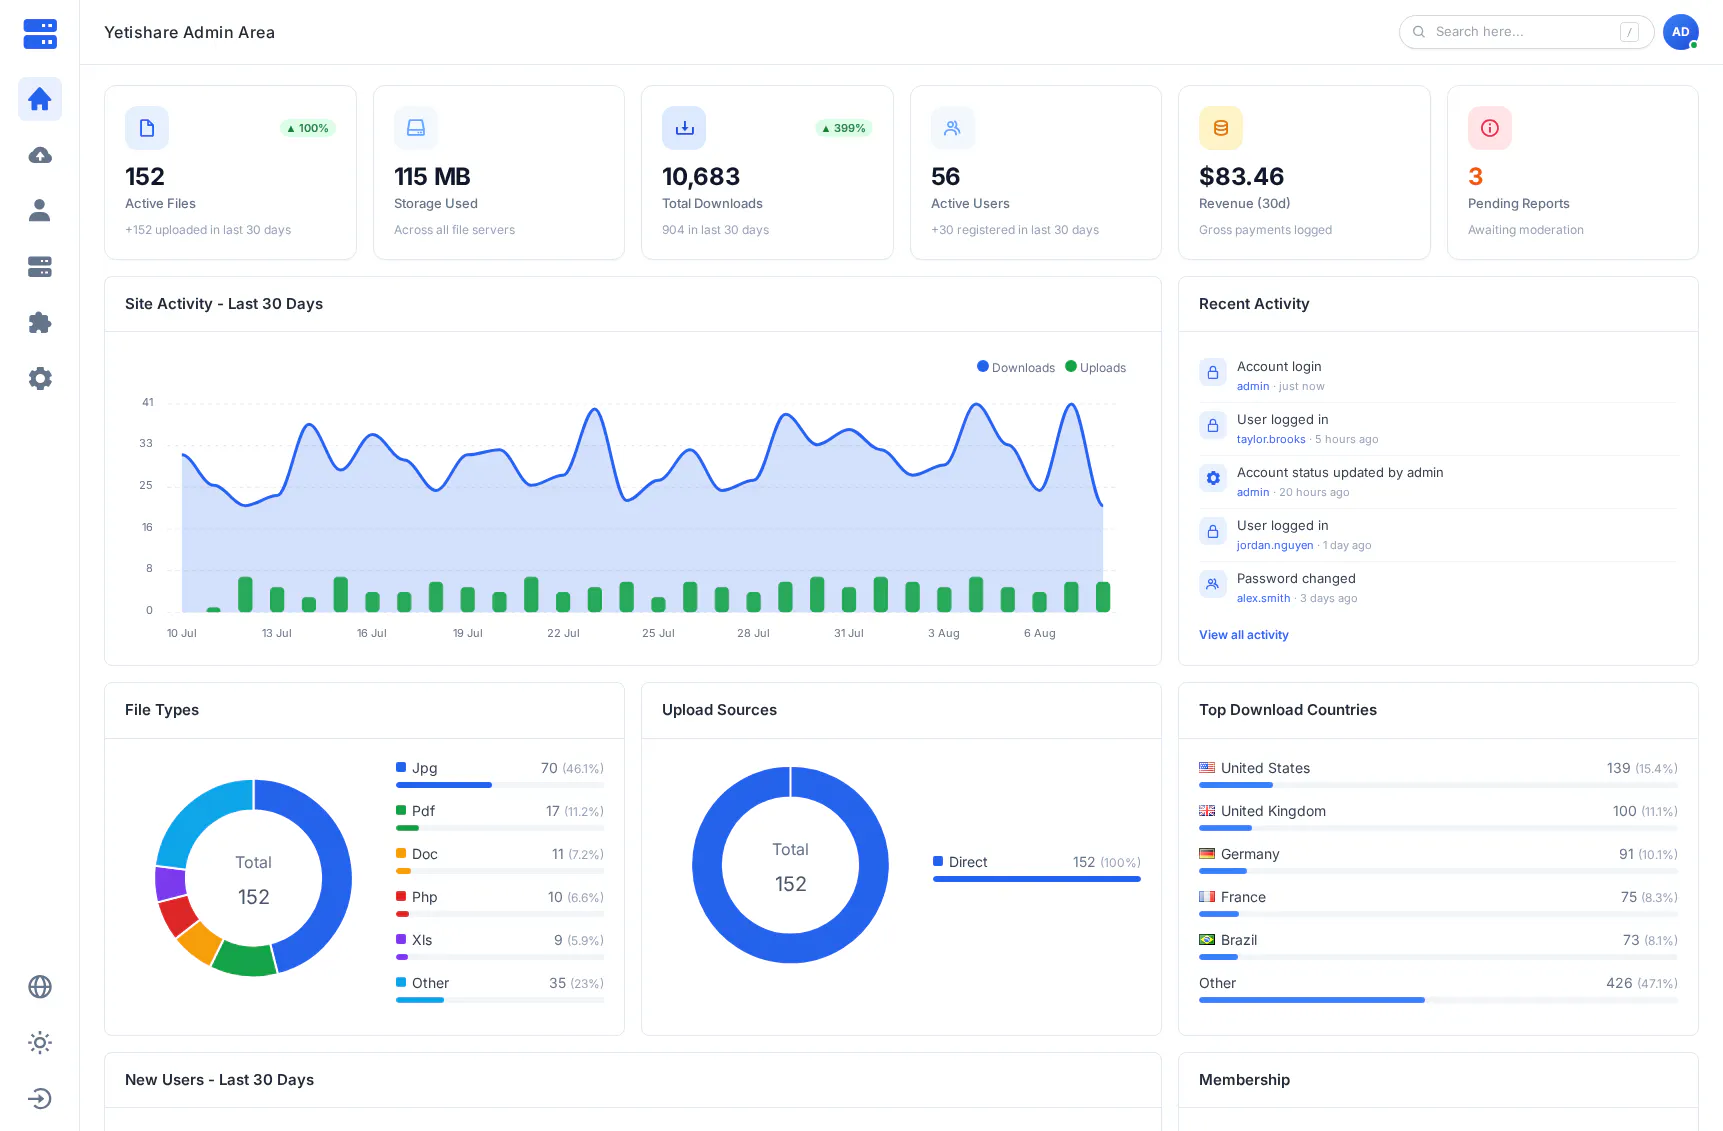Click the New Users - Last 30 Days heading
The image size is (1723, 1131).
[x=219, y=1080]
